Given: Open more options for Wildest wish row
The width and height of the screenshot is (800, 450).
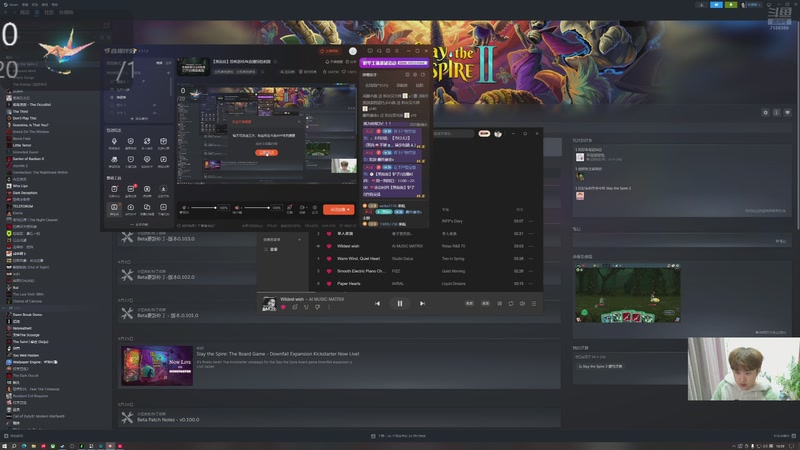Looking at the screenshot, I should pyautogui.click(x=531, y=246).
